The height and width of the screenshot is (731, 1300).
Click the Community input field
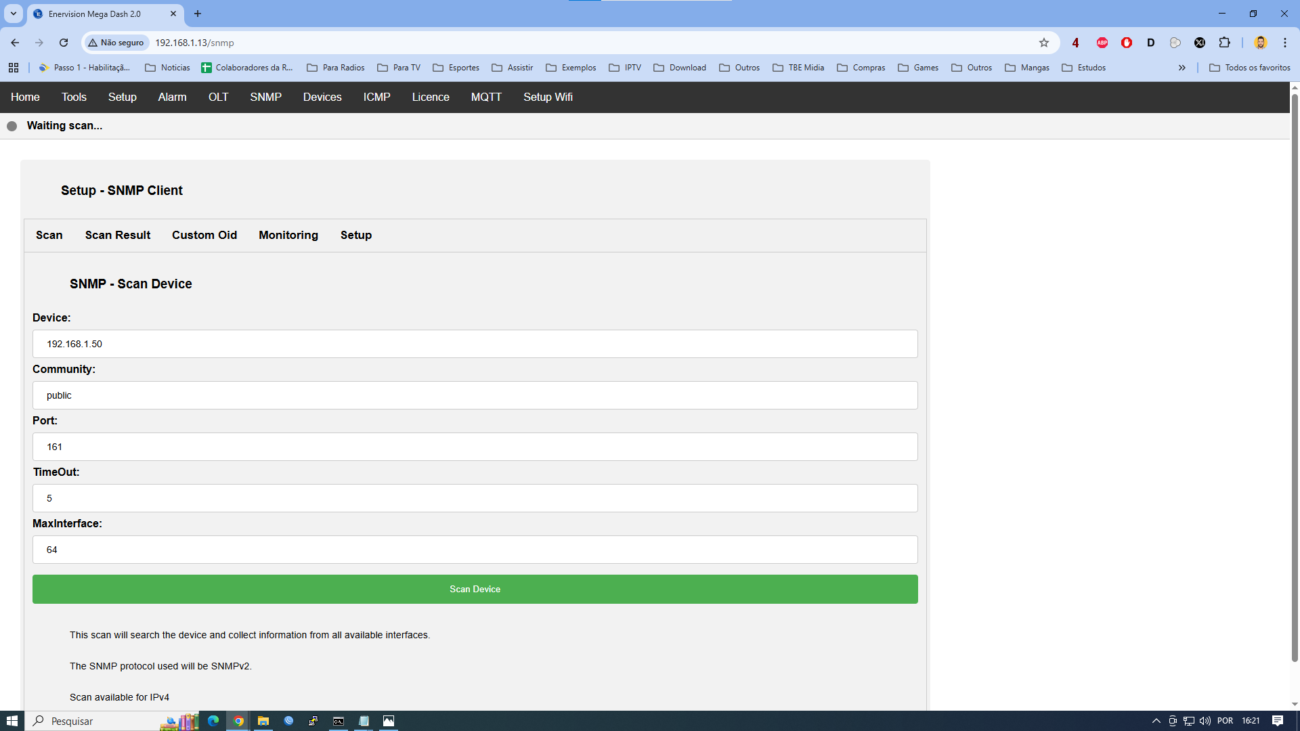475,395
